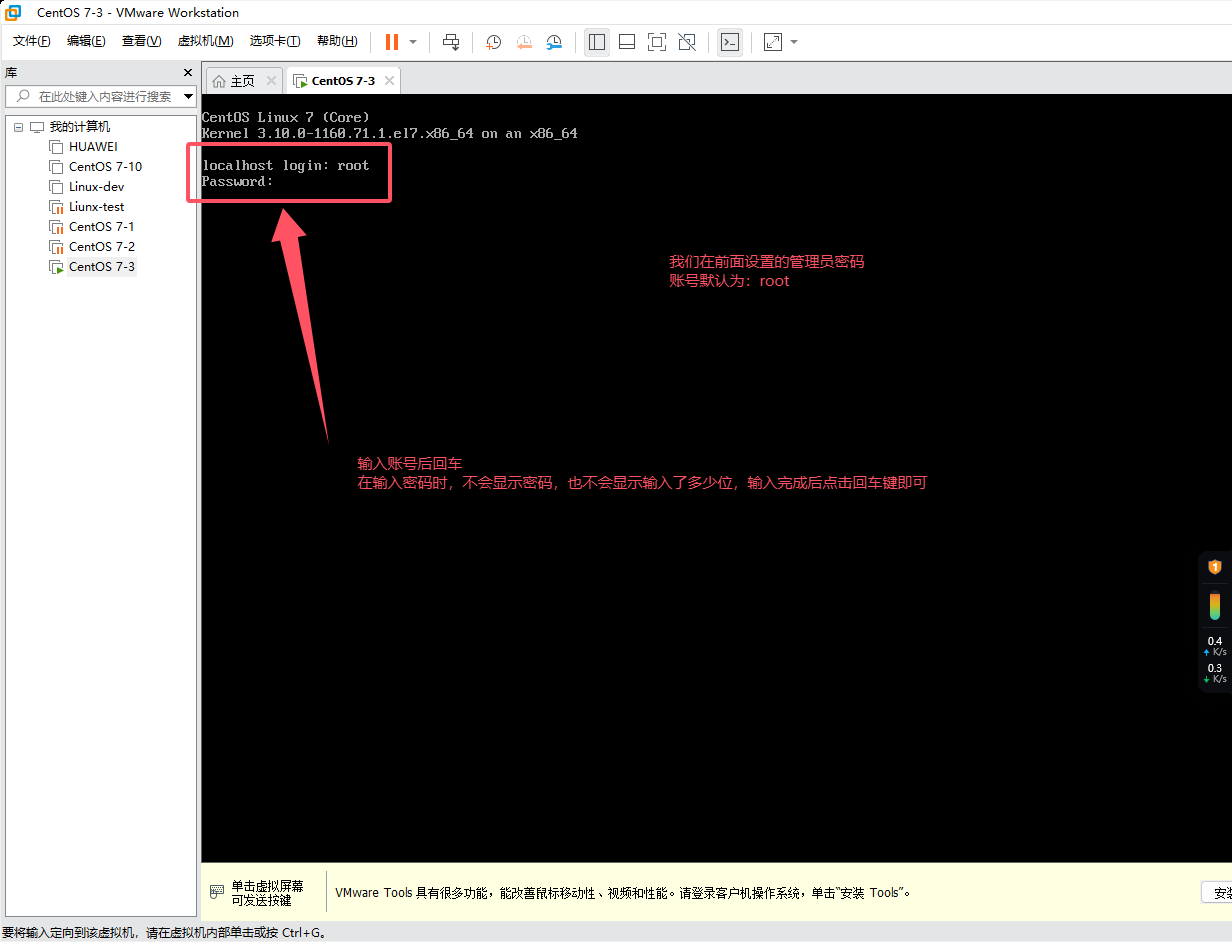Open the power options dropdown arrow beside the pause button
Image resolution: width=1232 pixels, height=942 pixels.
[413, 42]
